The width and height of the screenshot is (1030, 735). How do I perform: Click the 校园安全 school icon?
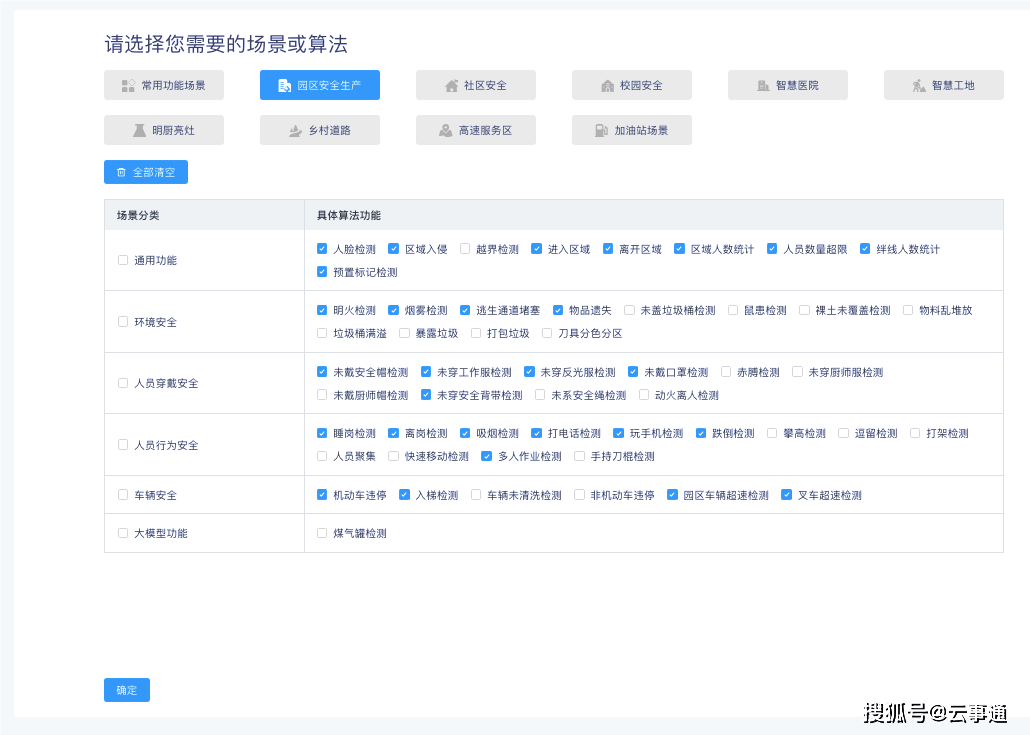click(x=607, y=86)
